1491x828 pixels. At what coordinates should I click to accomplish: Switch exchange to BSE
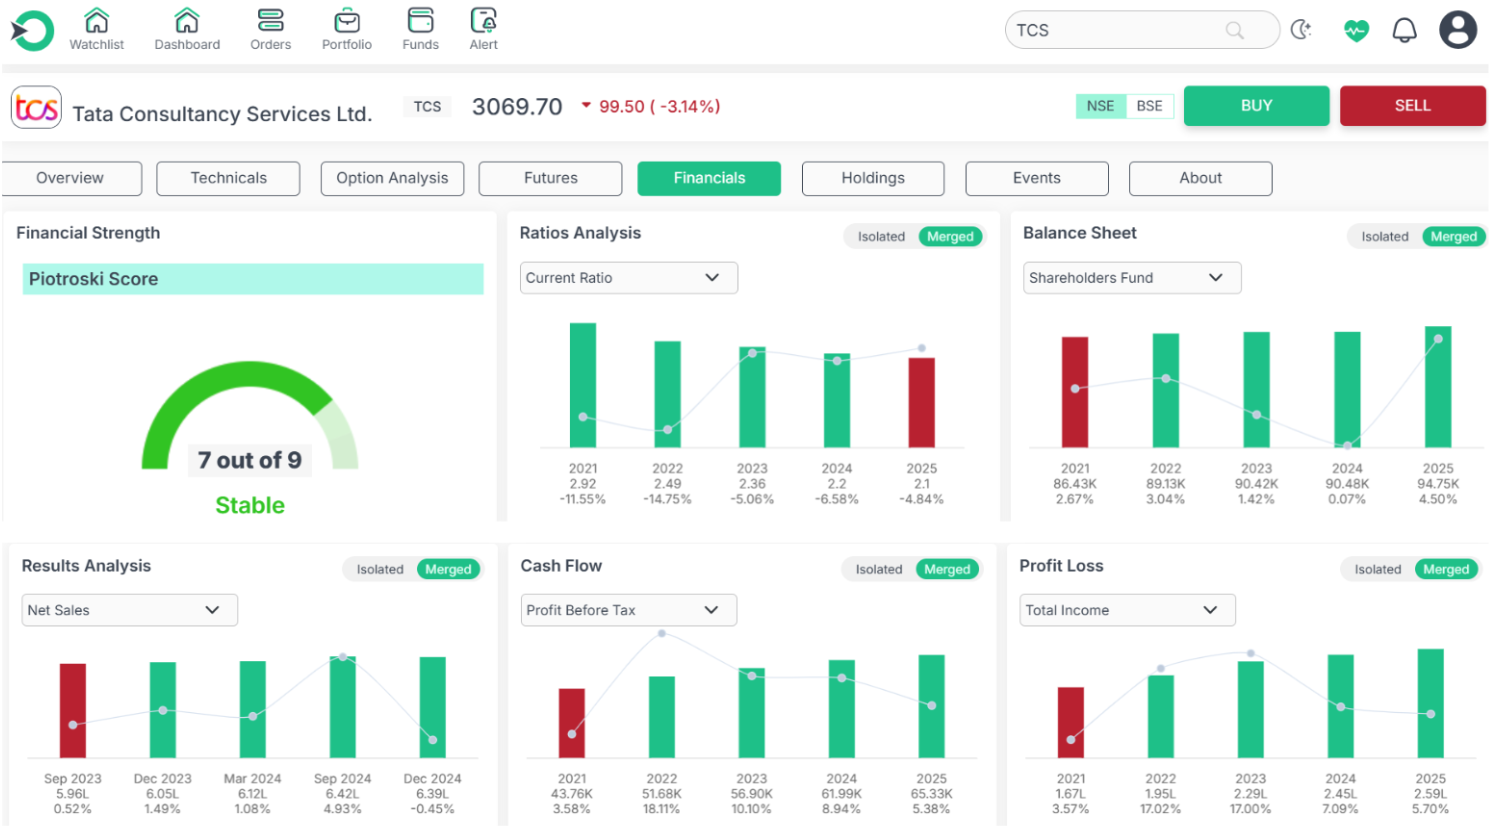1149,106
